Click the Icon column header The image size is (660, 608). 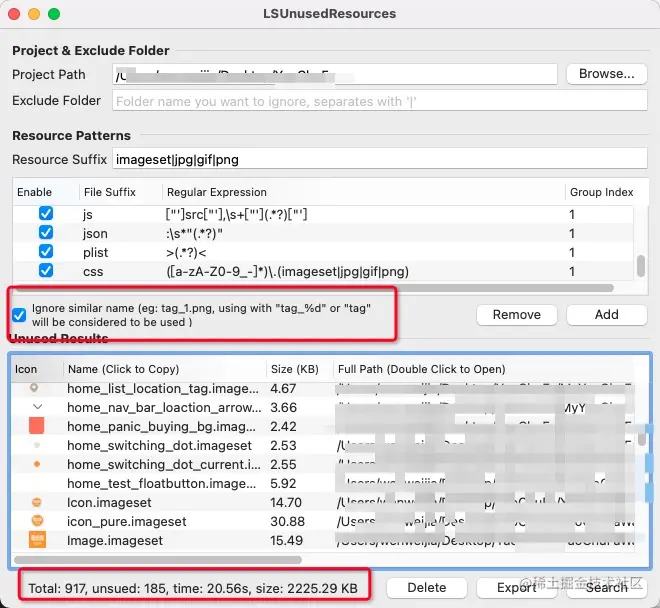coord(26,369)
